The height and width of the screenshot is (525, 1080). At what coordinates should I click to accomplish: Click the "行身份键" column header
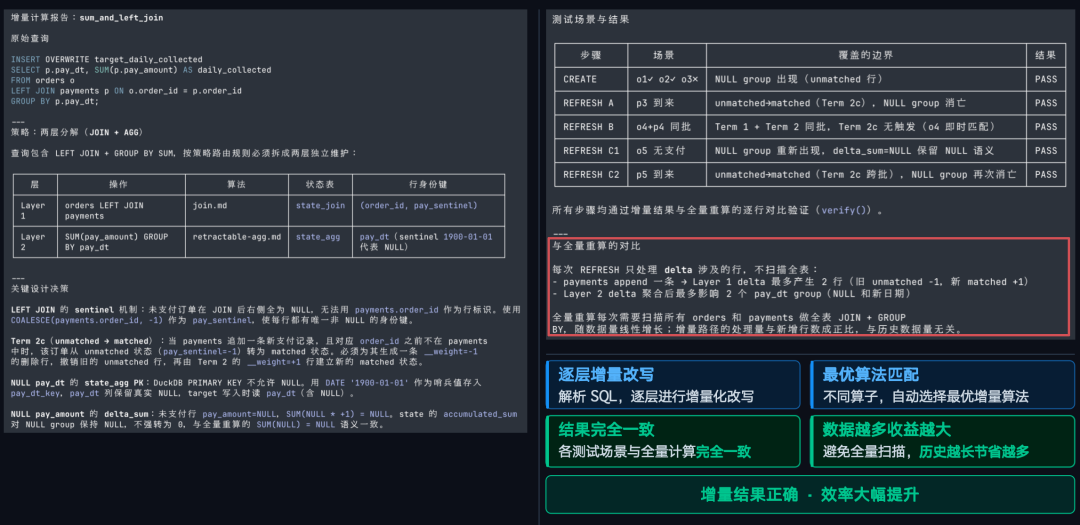[x=428, y=185]
